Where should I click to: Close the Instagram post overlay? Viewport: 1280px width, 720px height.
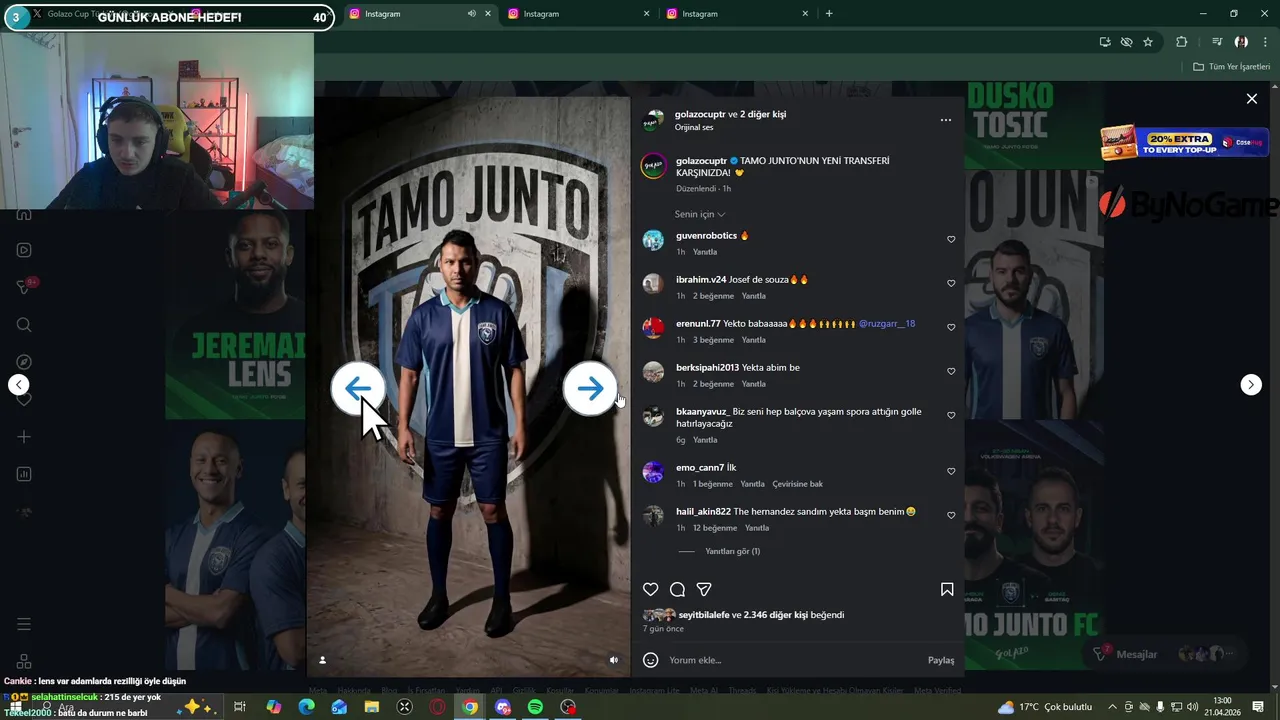point(1251,99)
